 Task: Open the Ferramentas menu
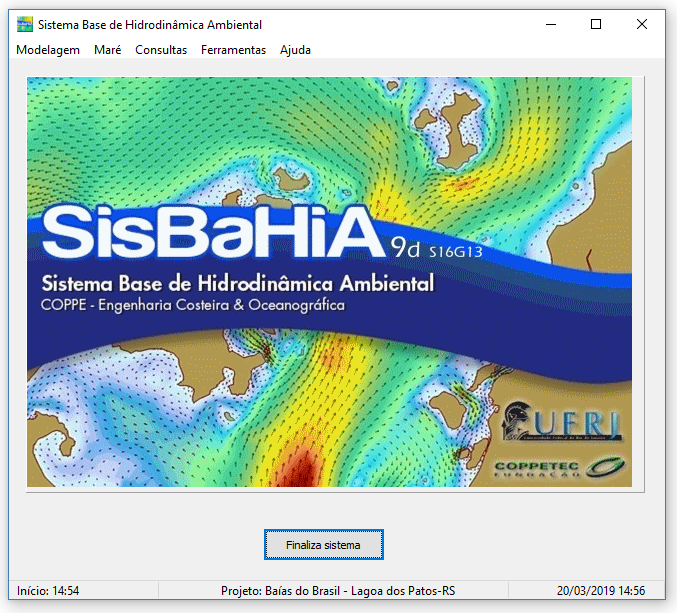(233, 50)
